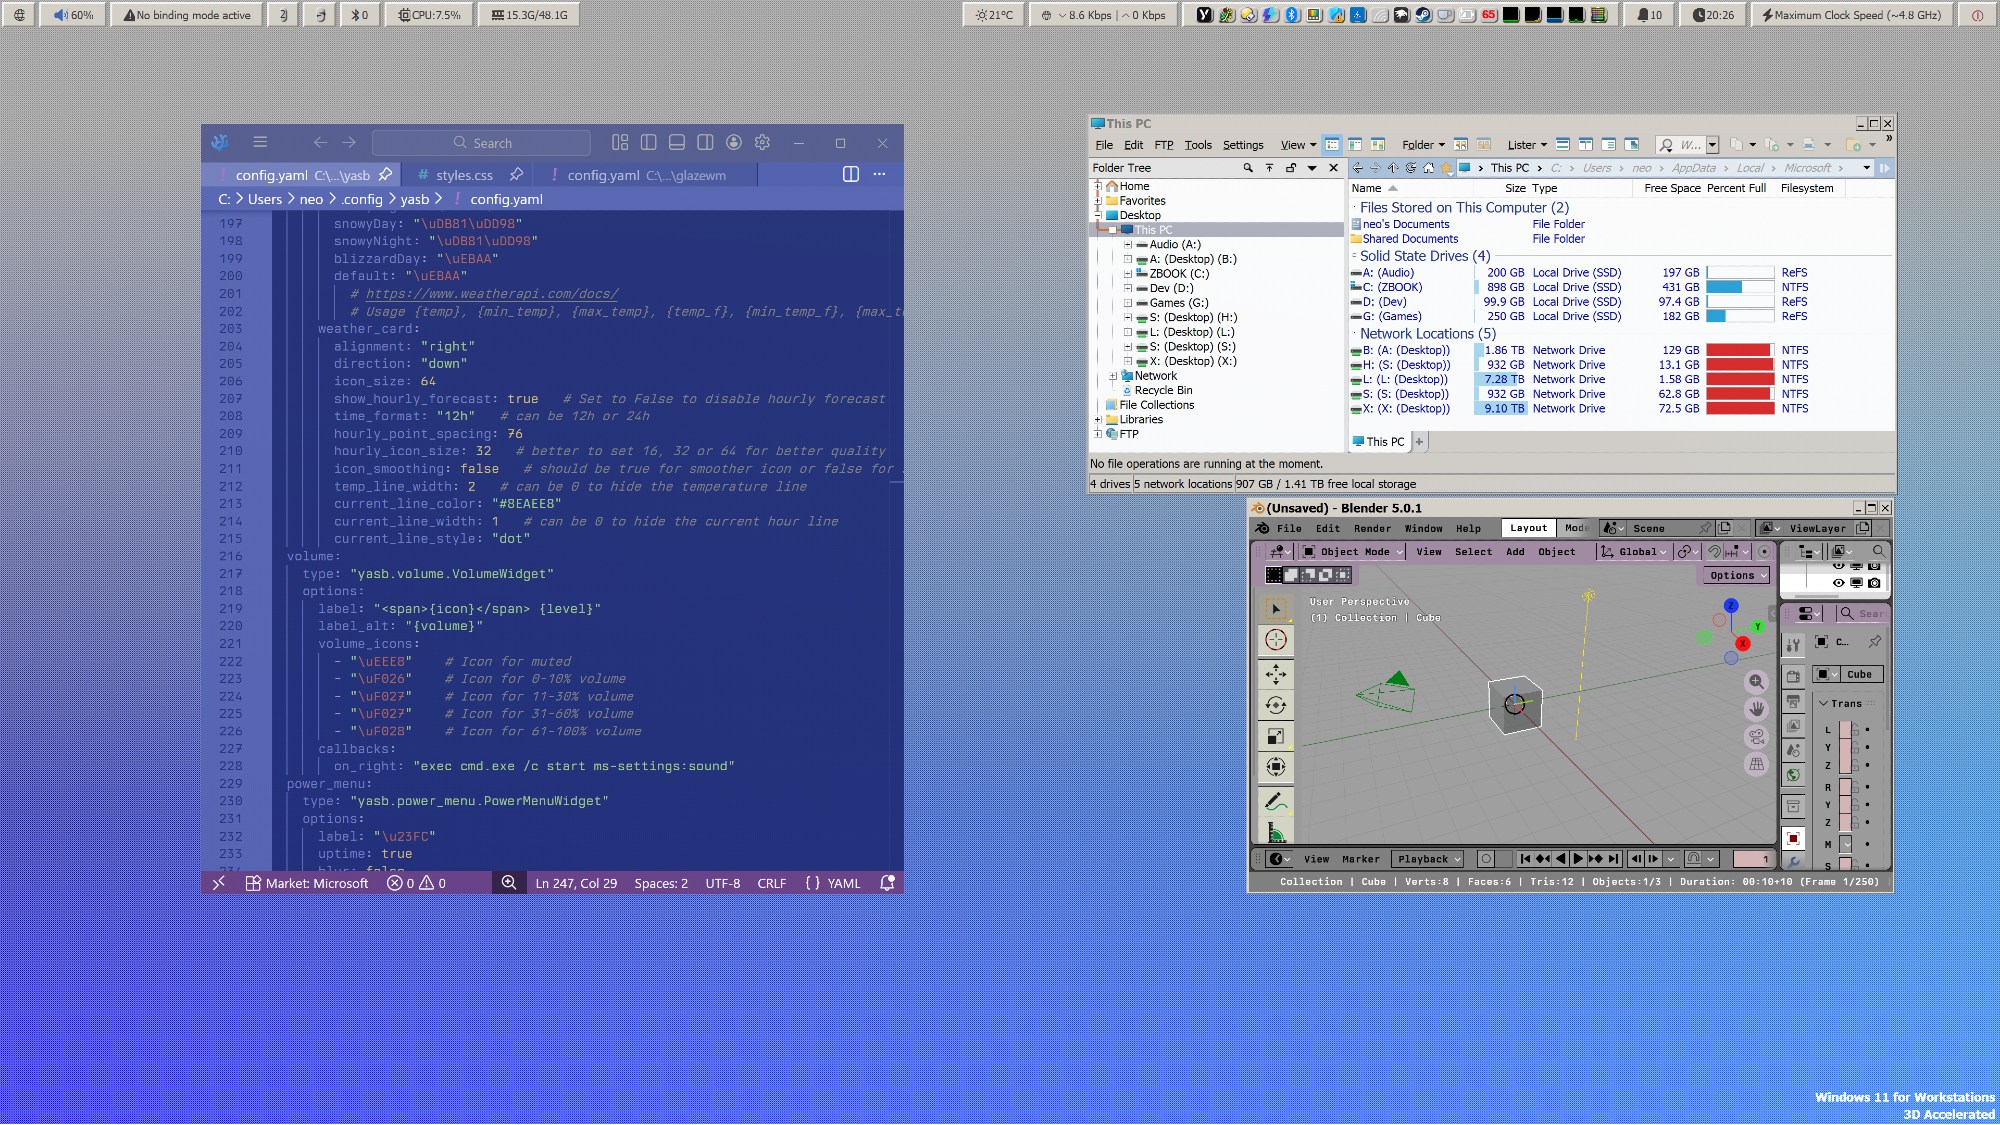Open VS Code settings gear icon
Viewport: 2000px width, 1125px height.
(x=762, y=143)
